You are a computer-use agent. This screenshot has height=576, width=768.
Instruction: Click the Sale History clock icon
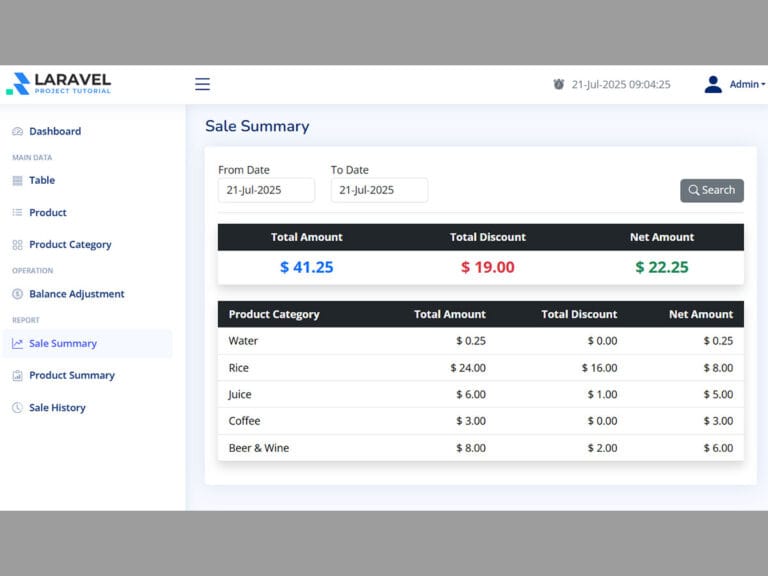[17, 408]
